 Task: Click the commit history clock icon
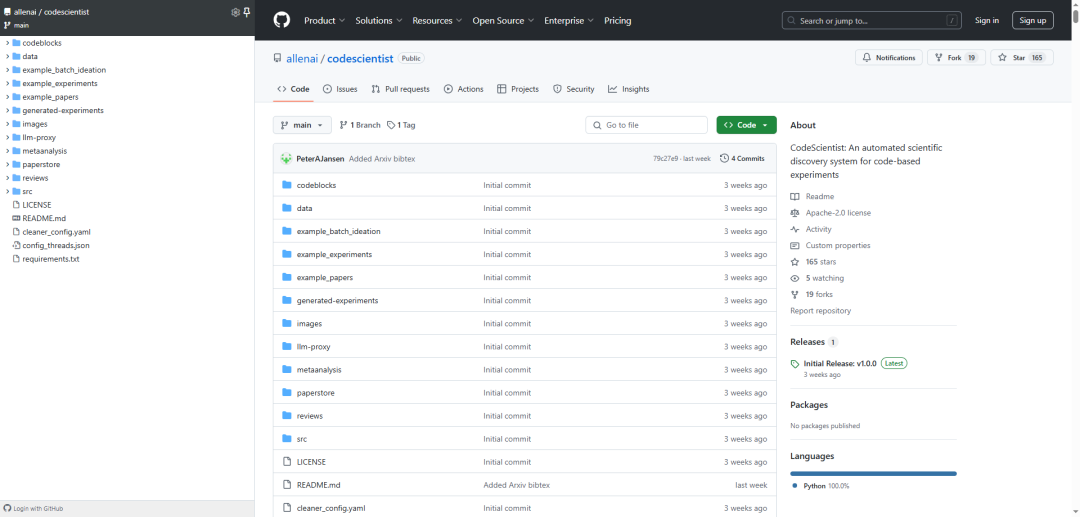pos(725,158)
